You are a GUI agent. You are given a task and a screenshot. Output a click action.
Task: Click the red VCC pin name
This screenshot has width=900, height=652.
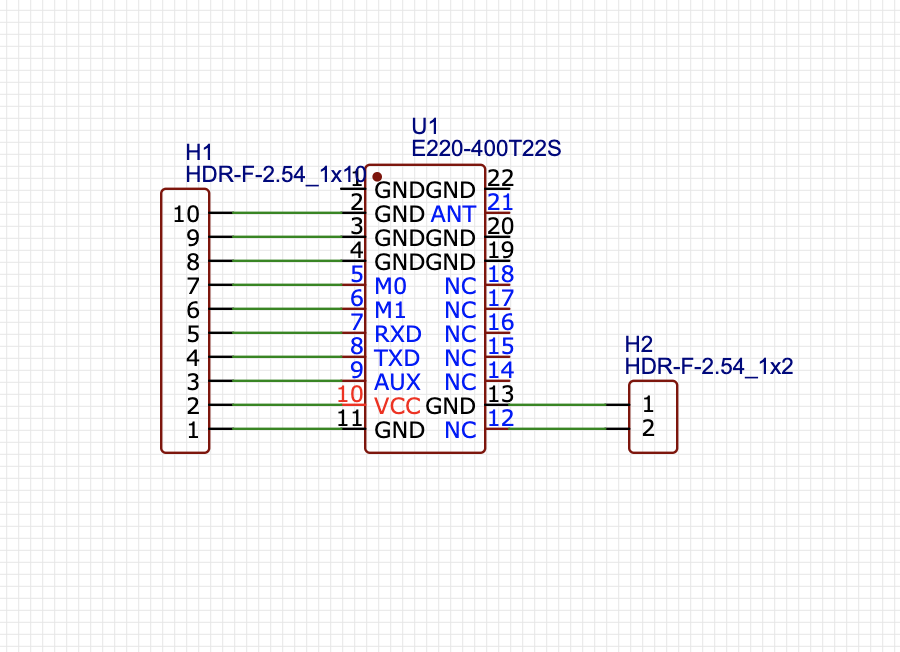(397, 406)
